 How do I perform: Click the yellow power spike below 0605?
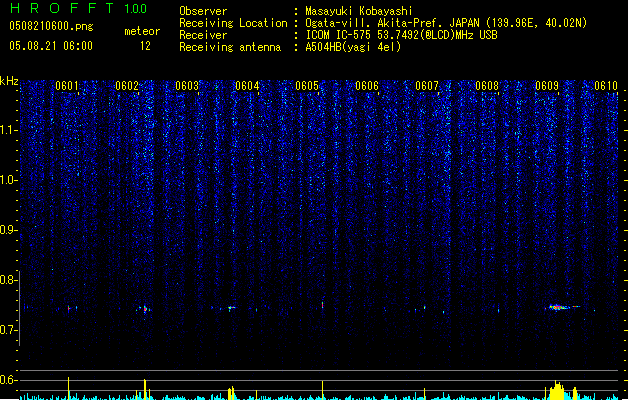coord(323,390)
